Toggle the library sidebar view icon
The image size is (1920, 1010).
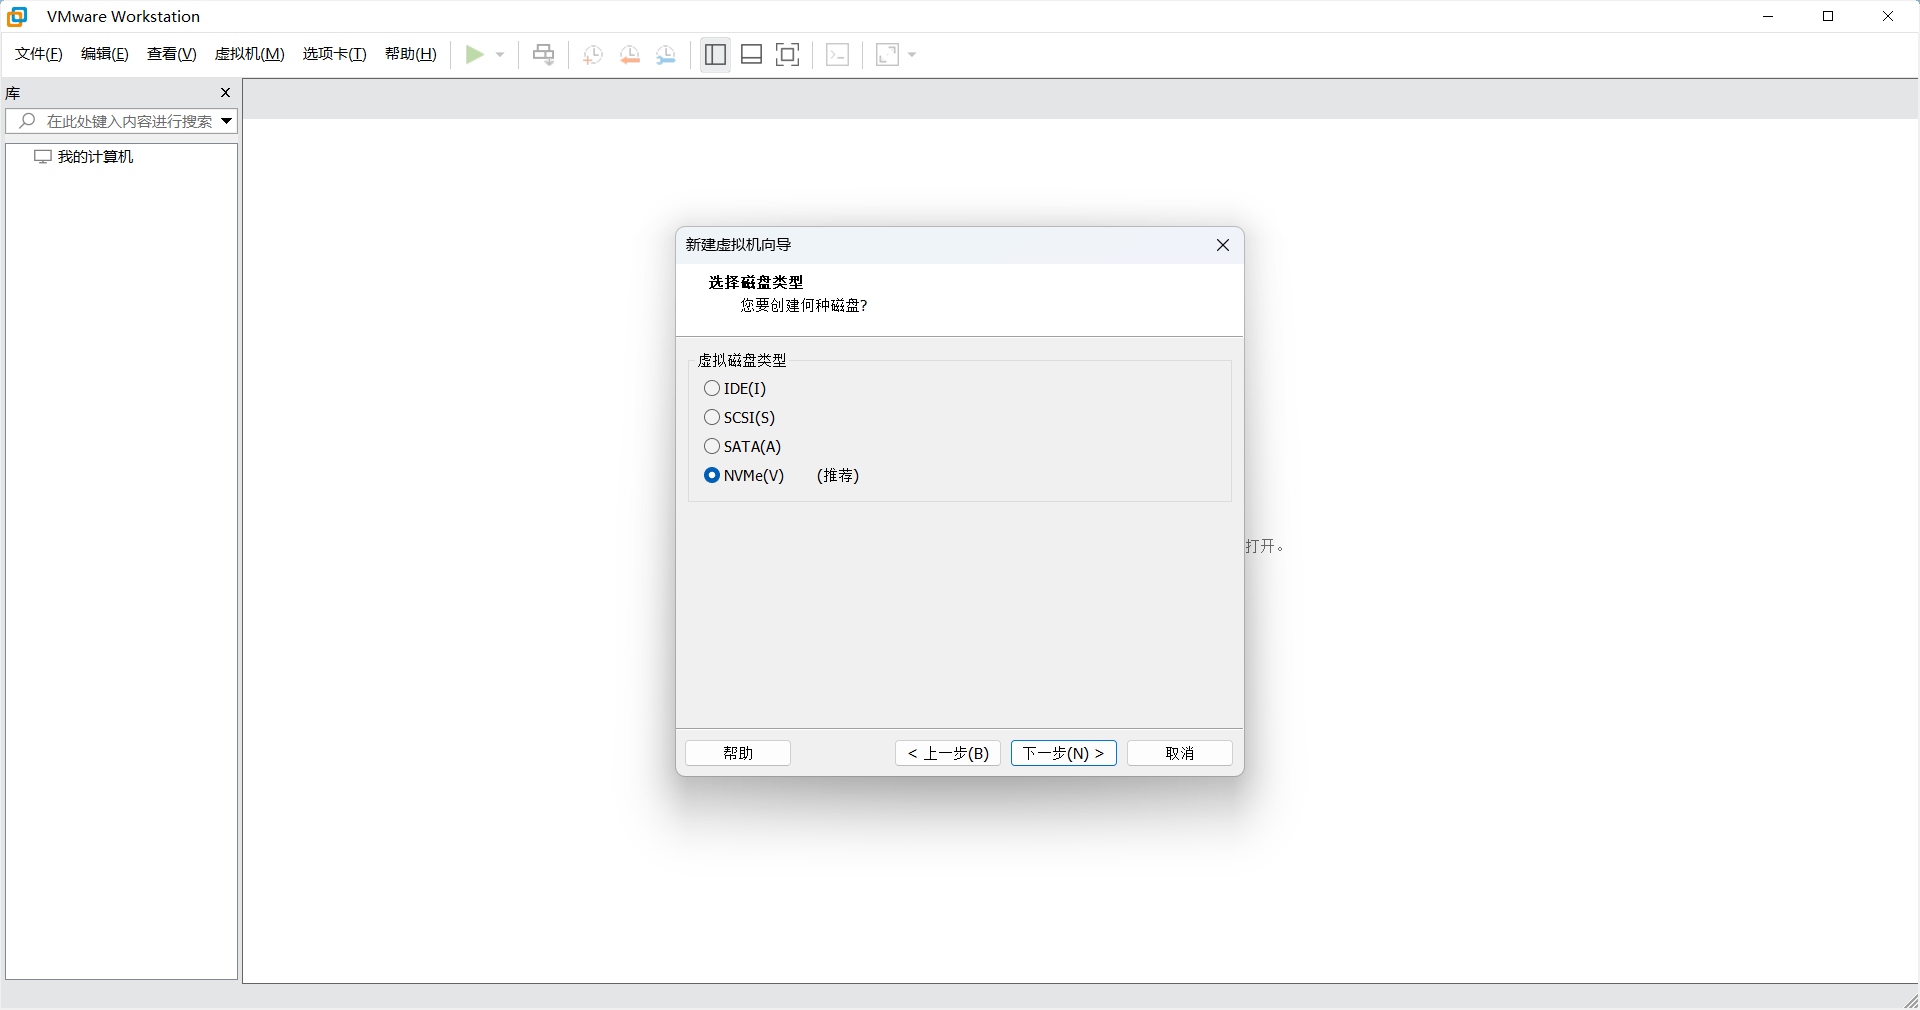point(715,54)
